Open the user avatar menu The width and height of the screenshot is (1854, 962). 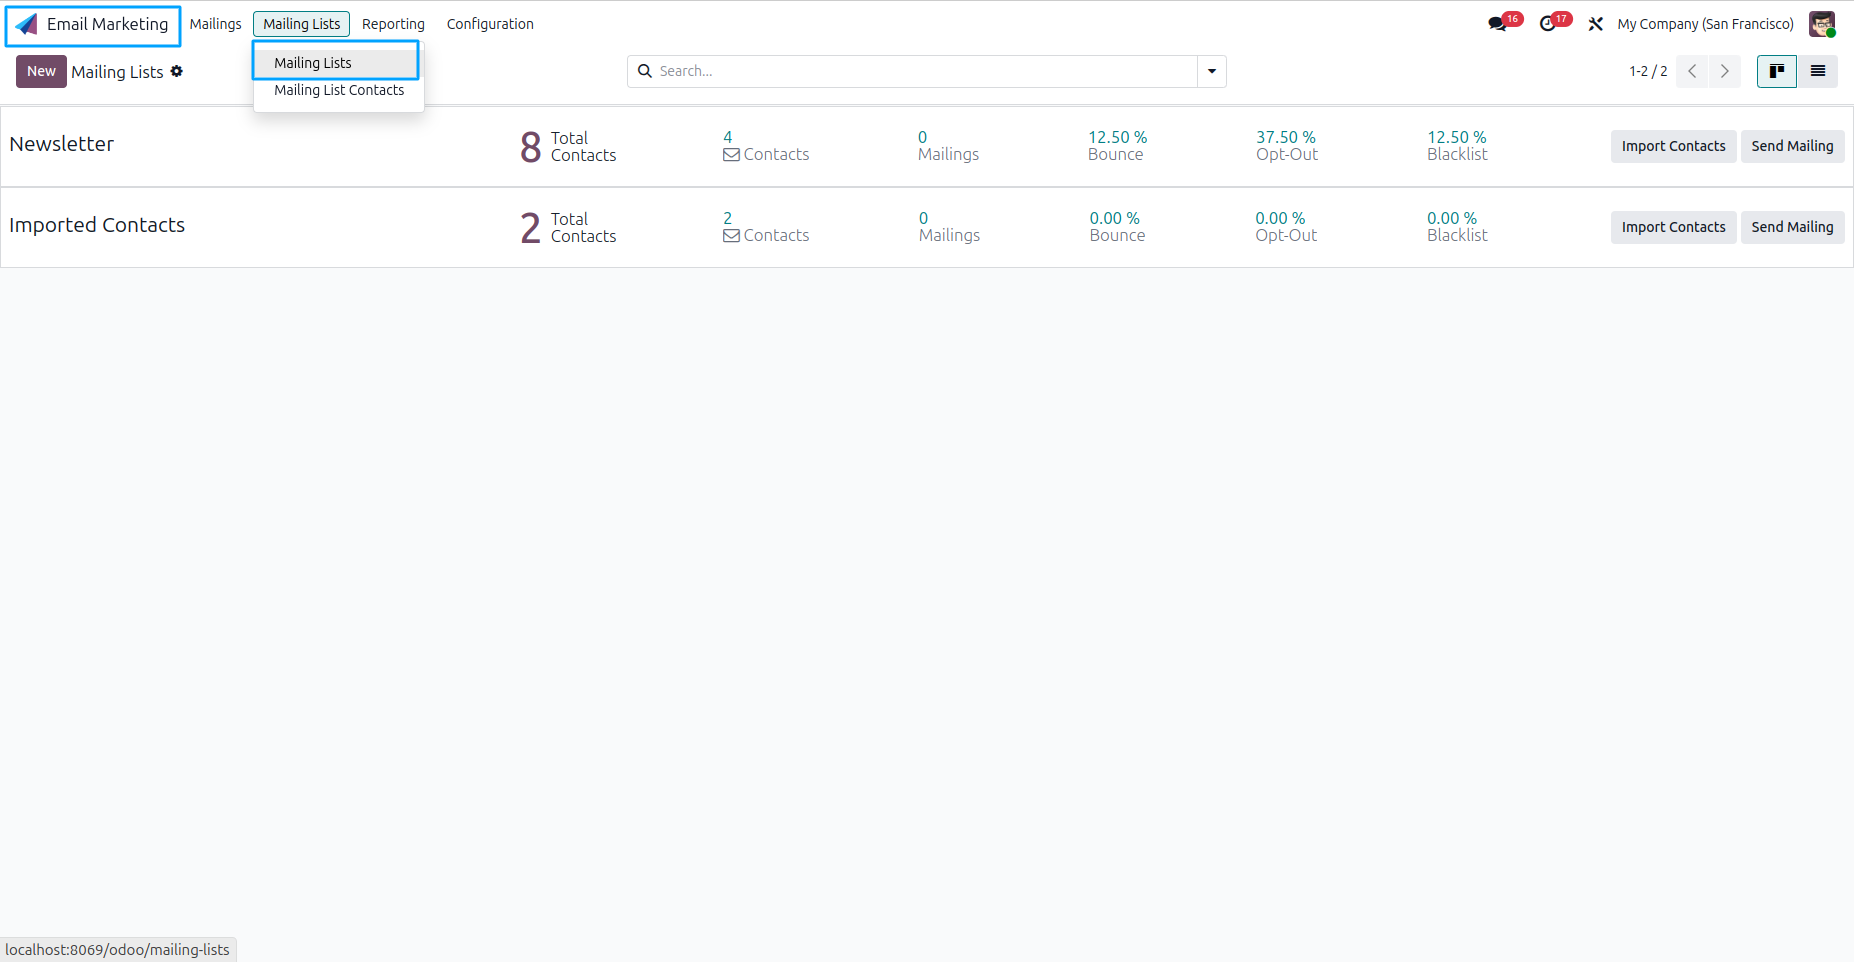pos(1822,24)
